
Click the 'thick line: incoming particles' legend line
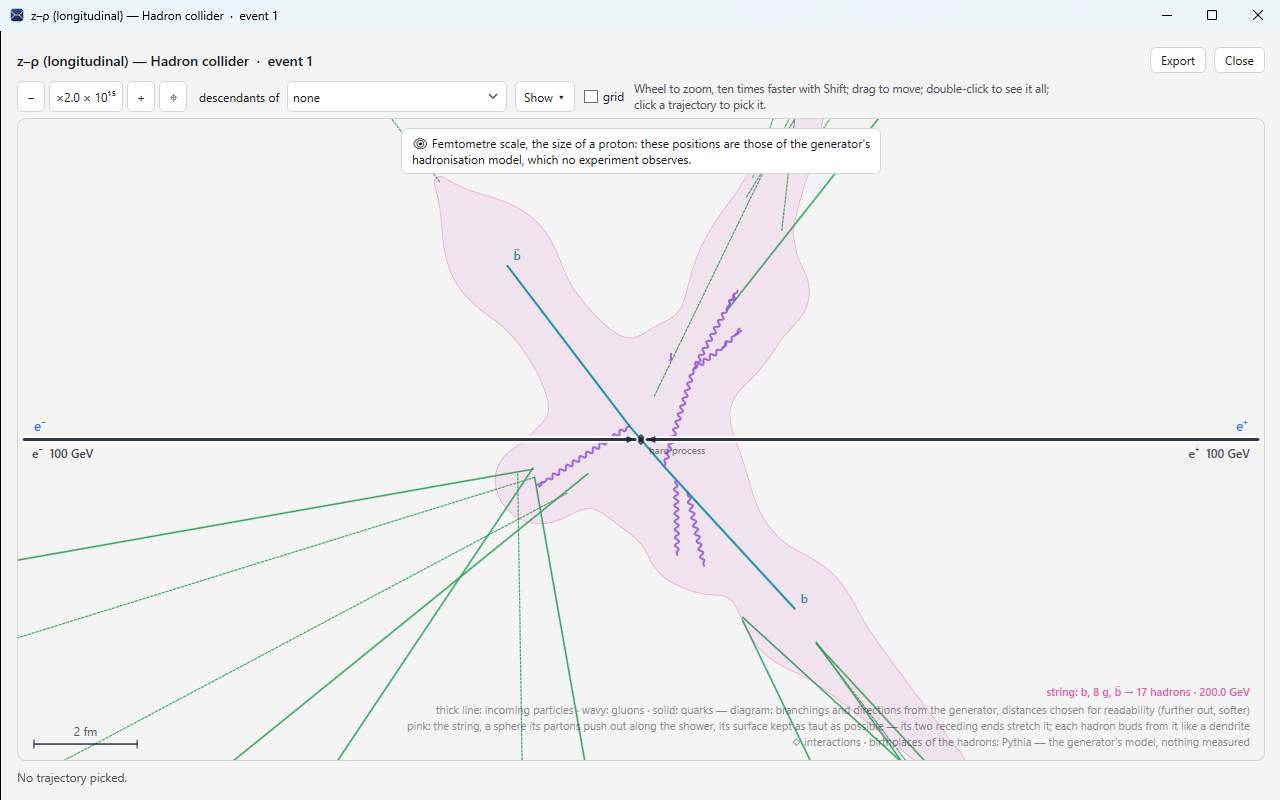pyautogui.click(x=843, y=710)
